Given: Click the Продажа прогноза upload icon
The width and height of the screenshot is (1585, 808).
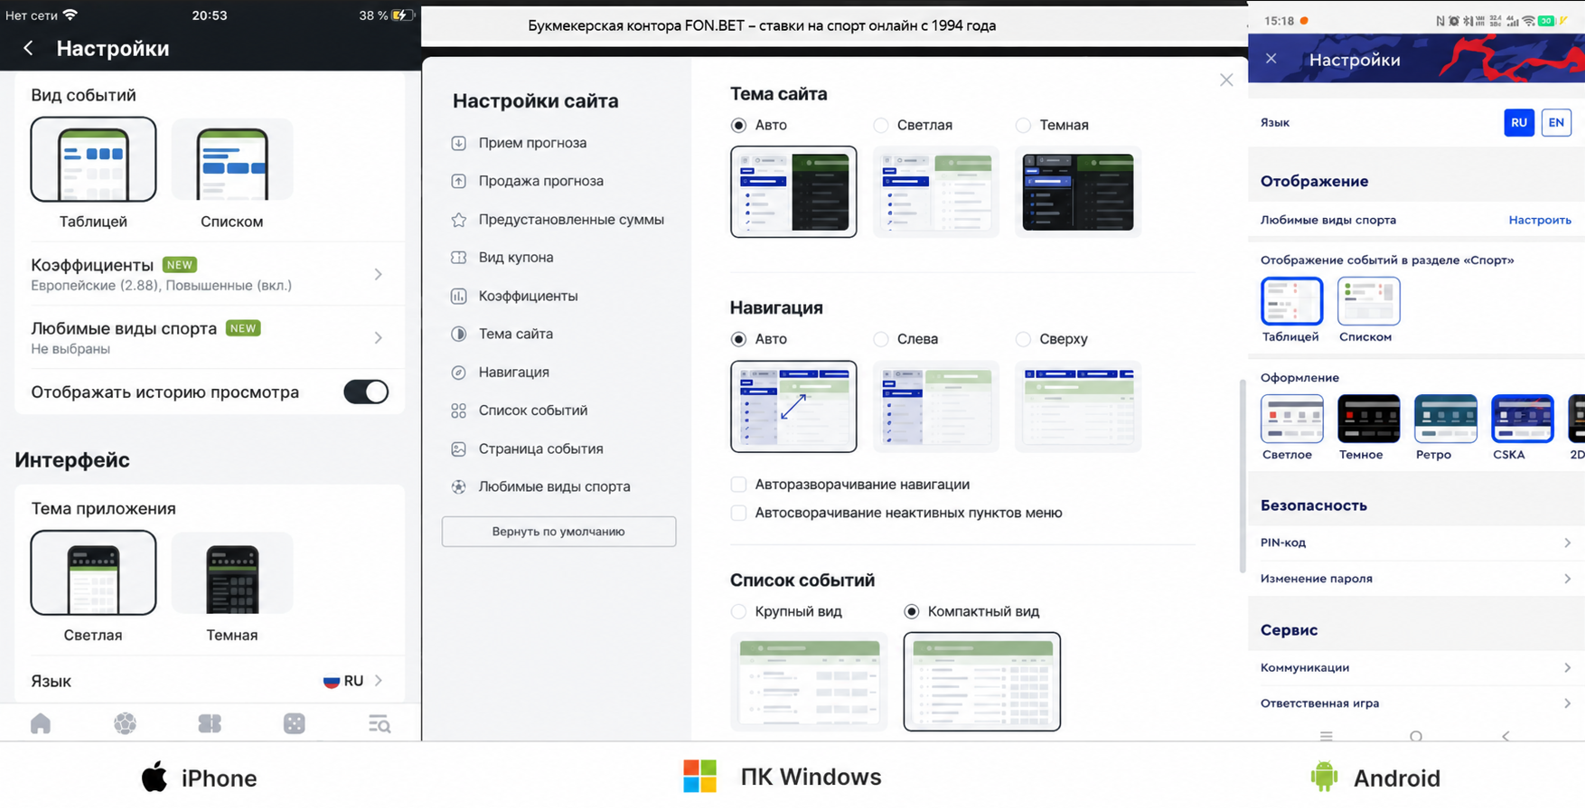Looking at the screenshot, I should (x=459, y=181).
